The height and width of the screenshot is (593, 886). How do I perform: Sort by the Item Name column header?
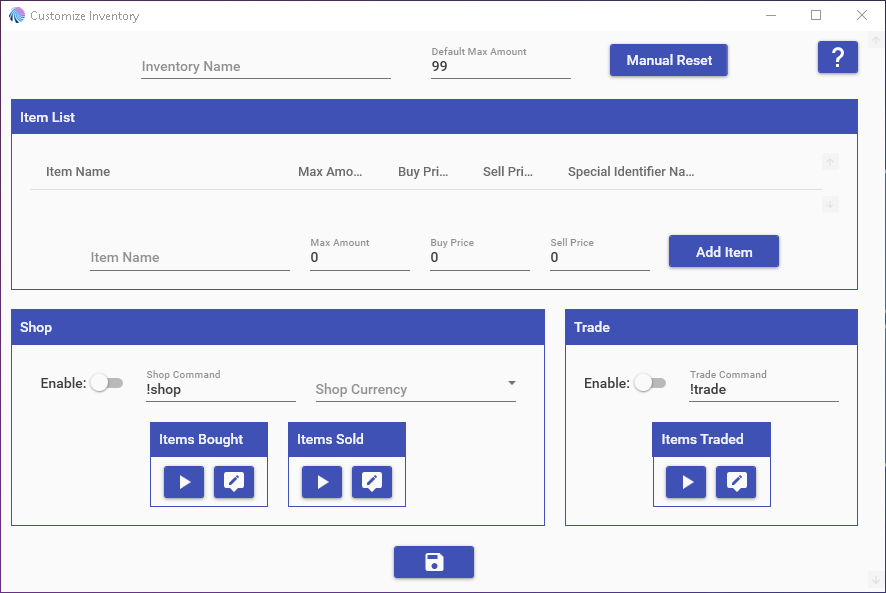point(78,172)
